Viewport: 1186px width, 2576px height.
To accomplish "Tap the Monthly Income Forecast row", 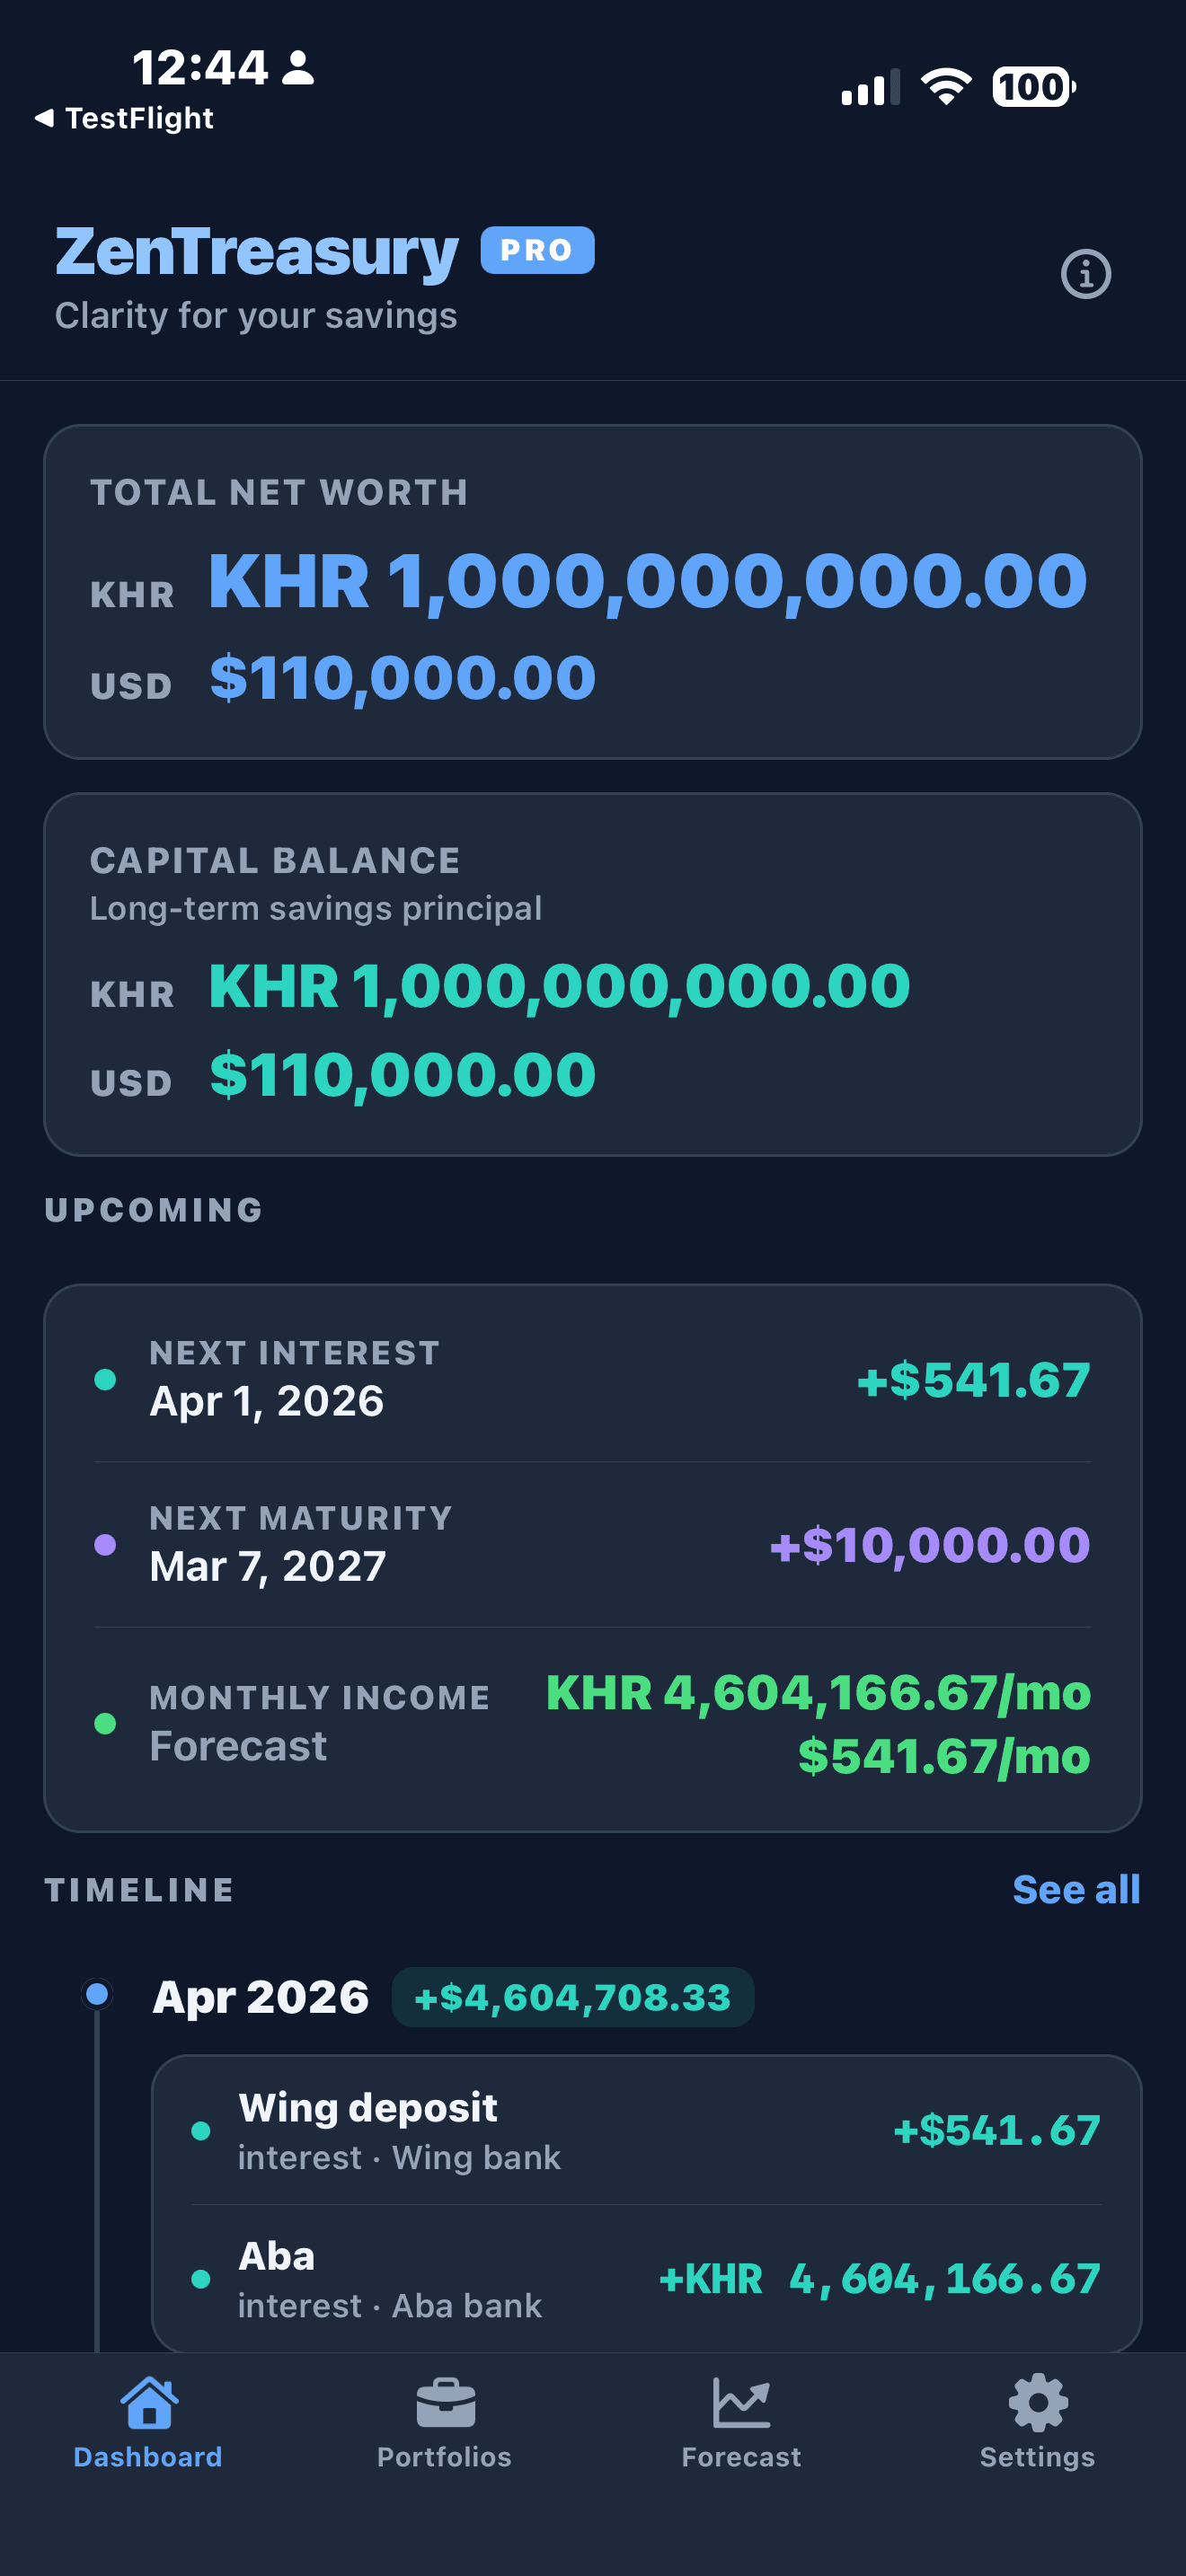I will point(593,1724).
